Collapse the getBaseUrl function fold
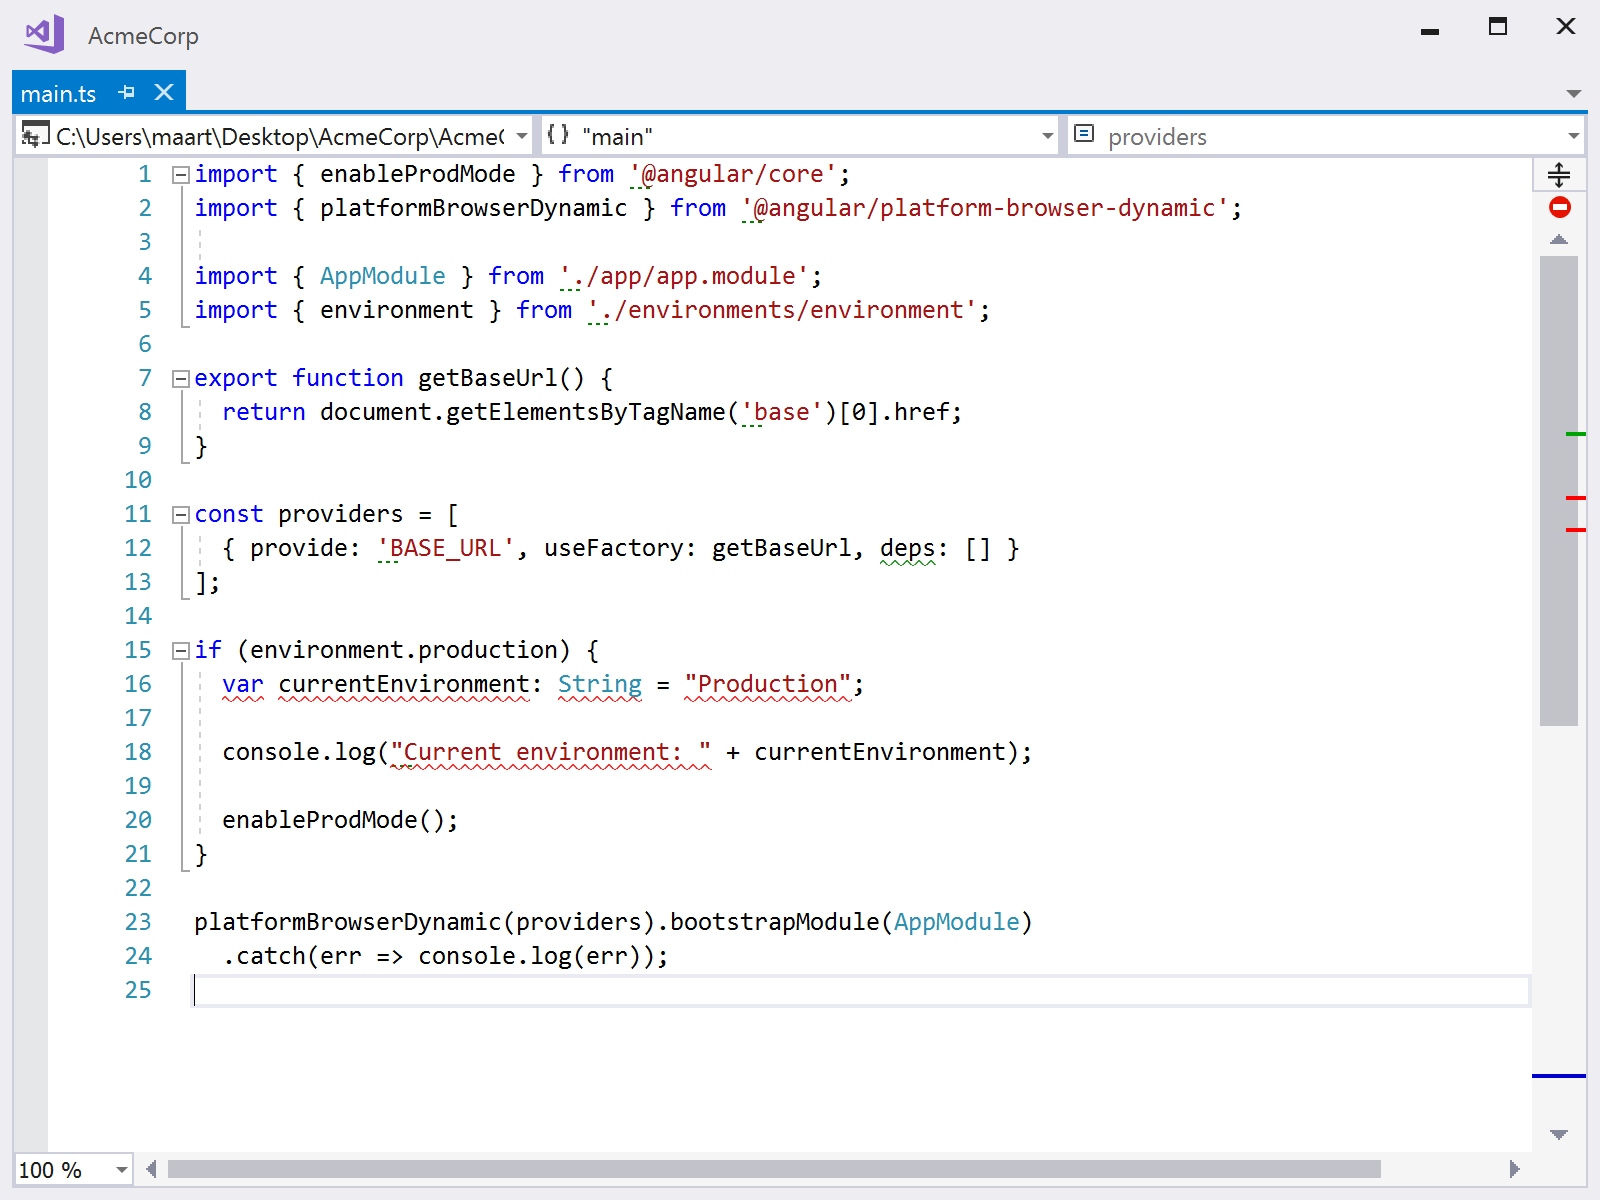The height and width of the screenshot is (1200, 1600). click(x=180, y=377)
